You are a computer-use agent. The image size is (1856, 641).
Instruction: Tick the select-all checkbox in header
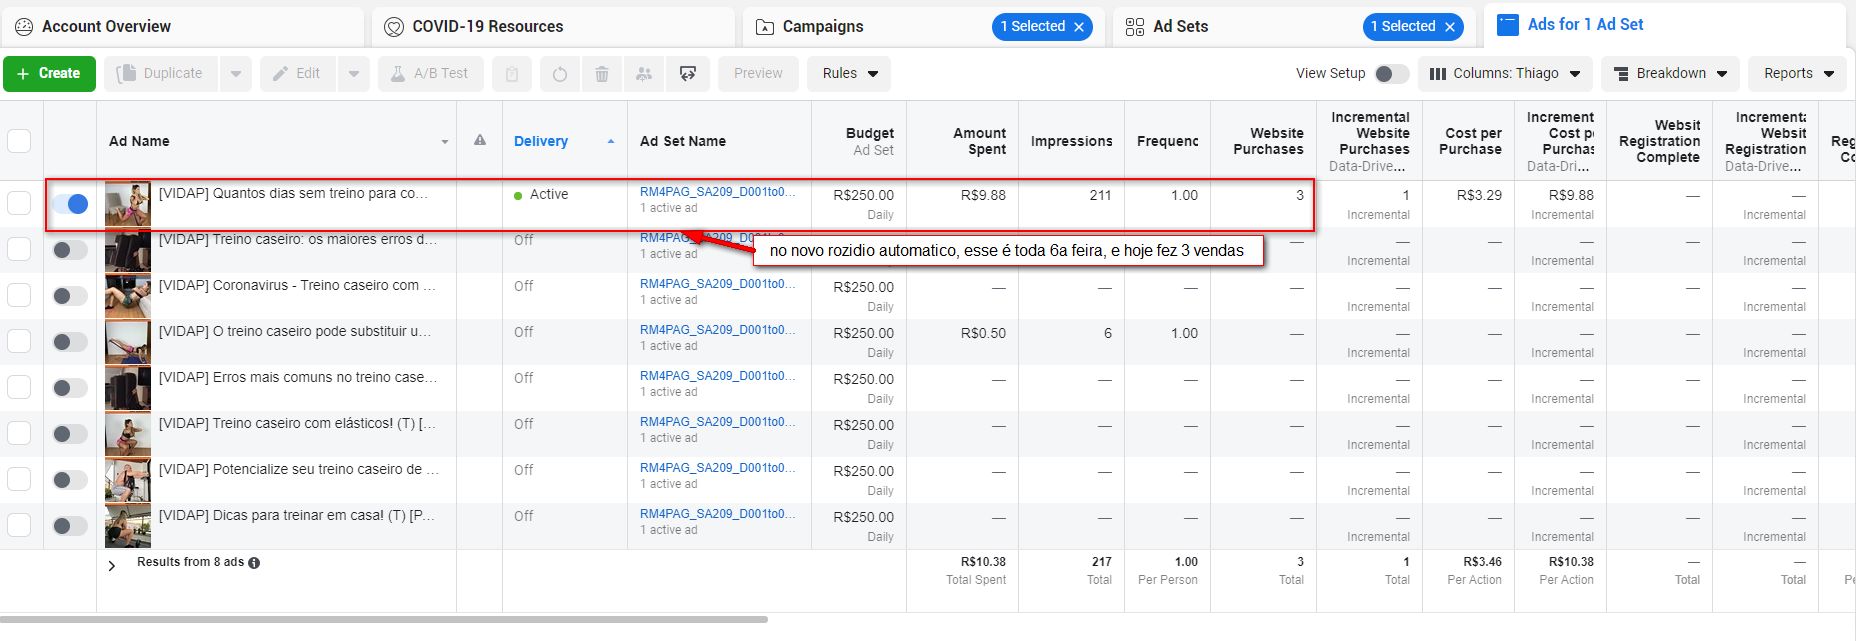(x=19, y=141)
